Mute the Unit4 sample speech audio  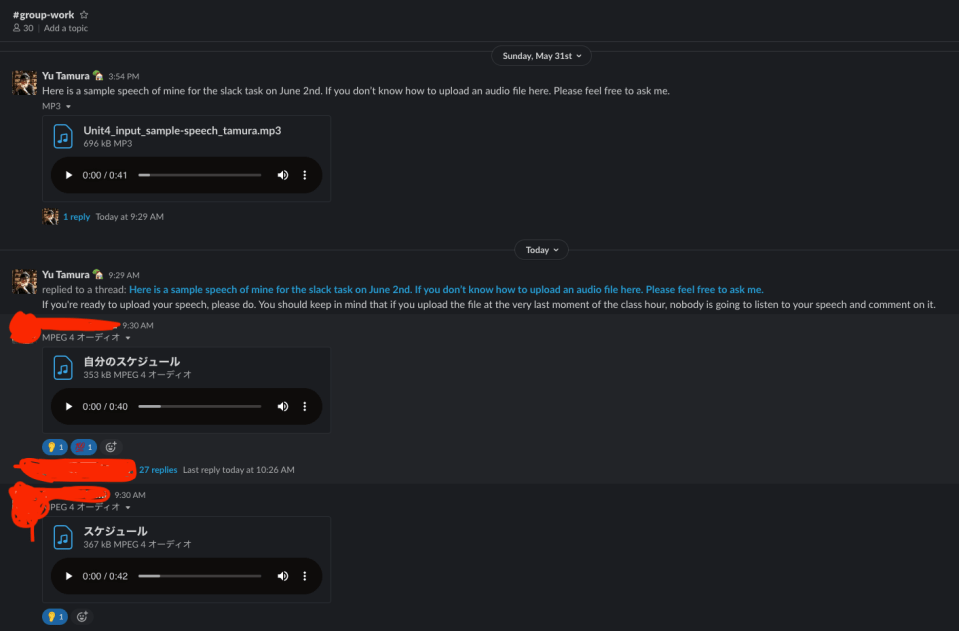click(282, 175)
